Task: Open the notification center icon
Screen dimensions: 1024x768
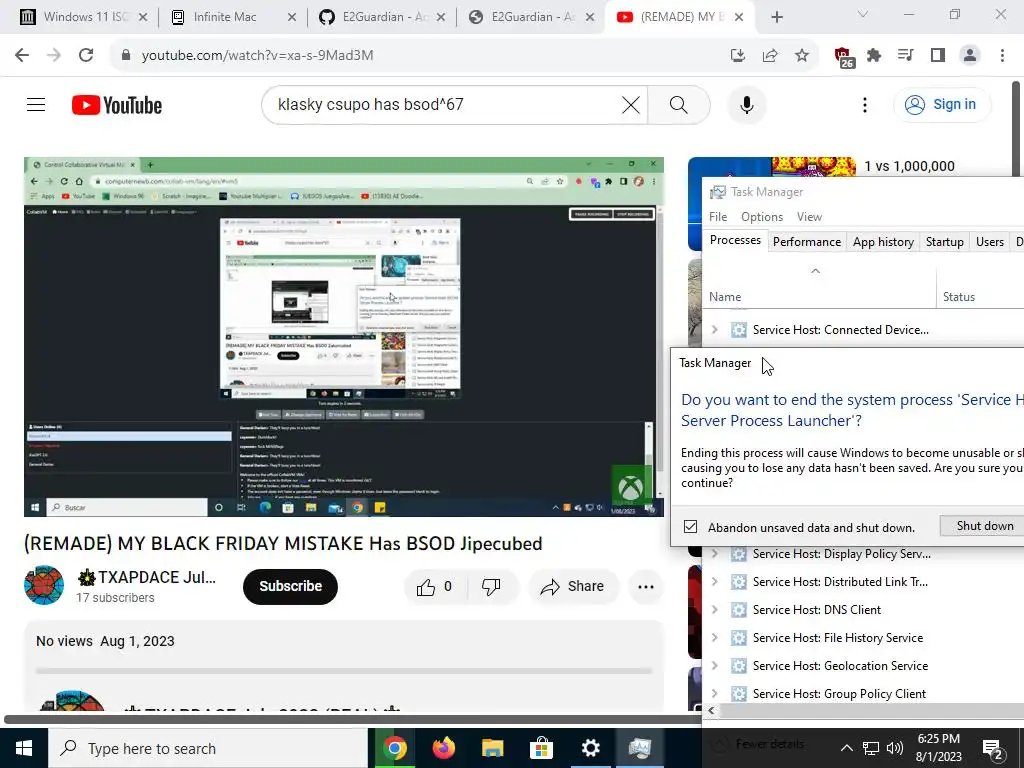Action: (993, 748)
